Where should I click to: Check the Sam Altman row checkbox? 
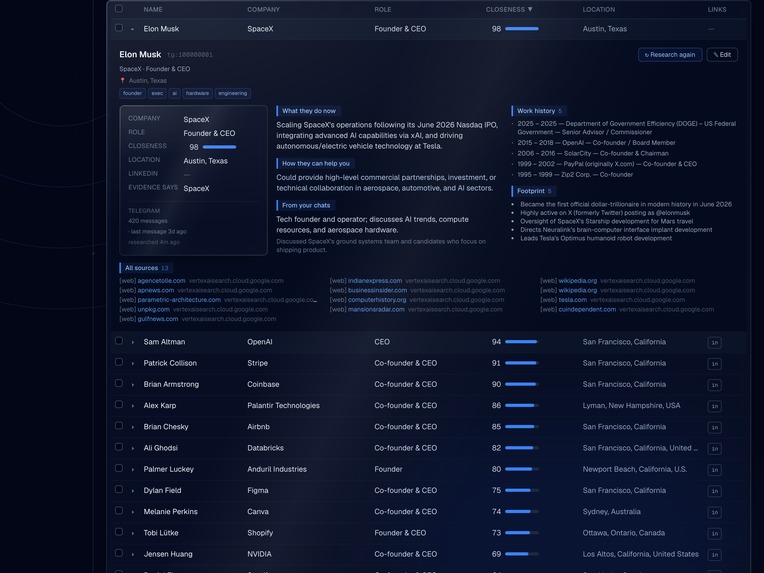click(119, 341)
